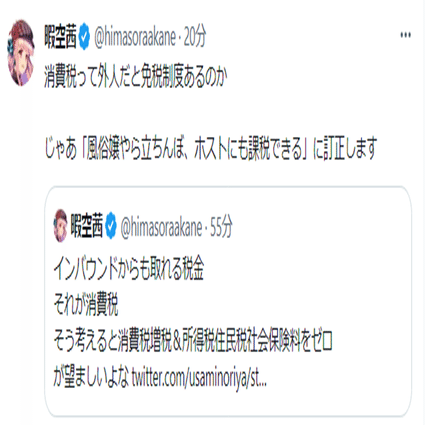Open the 55分 timestamp in quoted tweet

221,227
